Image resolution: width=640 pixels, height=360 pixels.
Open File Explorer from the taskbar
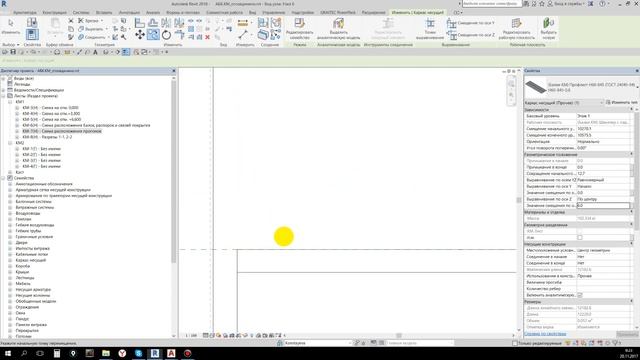point(106,353)
